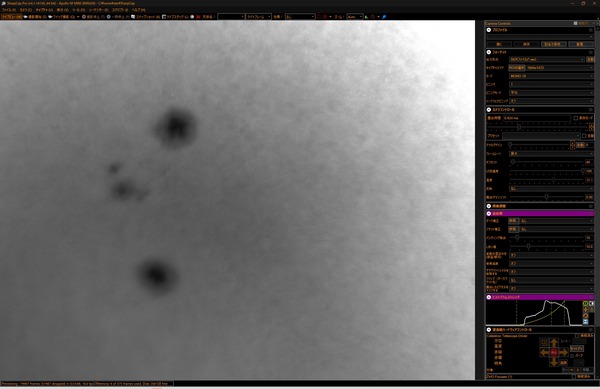Open the Scripting menu
Image resolution: width=600 pixels, height=389 pixels.
point(120,10)
